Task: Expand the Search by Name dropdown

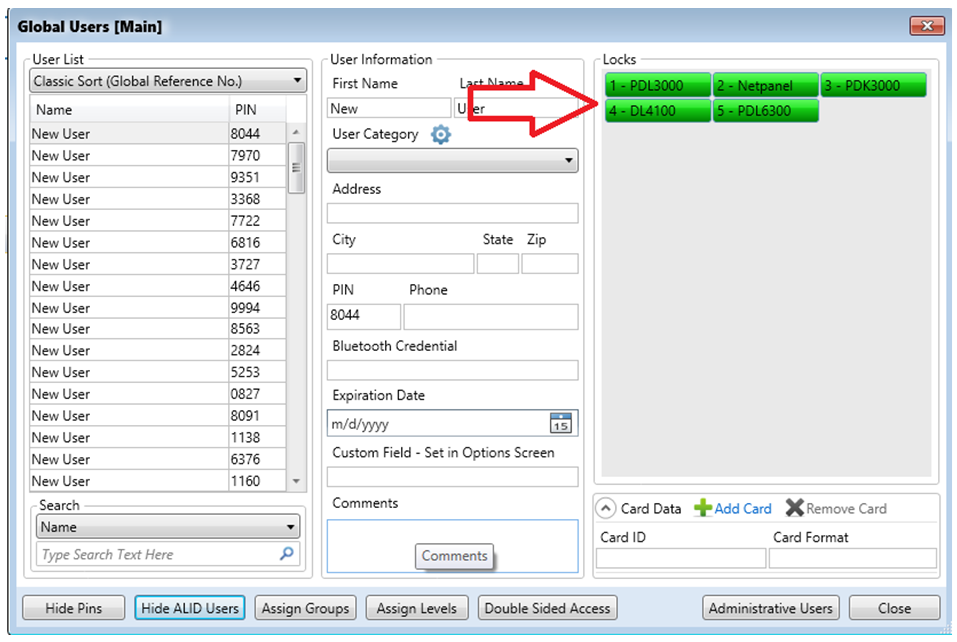Action: pyautogui.click(x=168, y=527)
